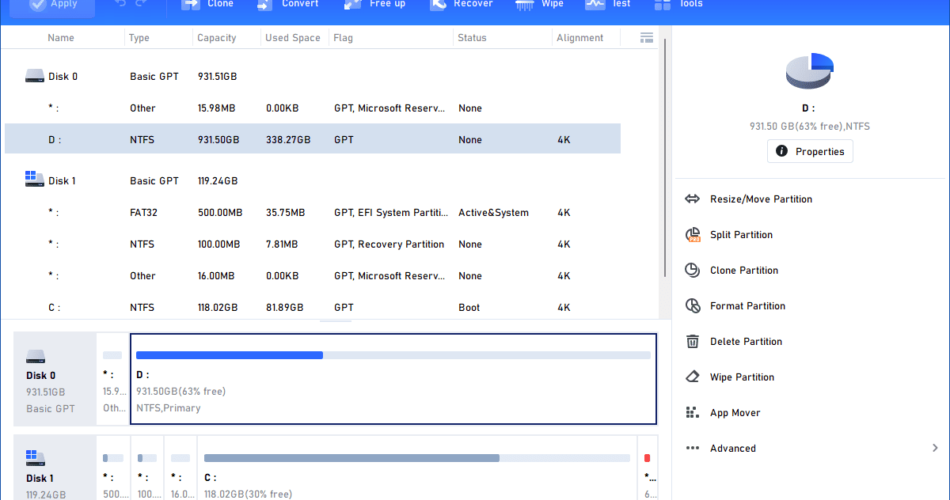Click the Alignment column header
The image size is (950, 500).
580,38
